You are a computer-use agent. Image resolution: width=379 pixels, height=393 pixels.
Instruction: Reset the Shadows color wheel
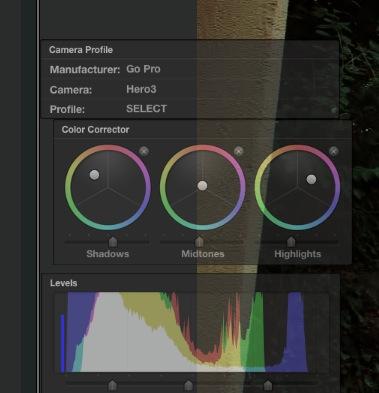[144, 151]
